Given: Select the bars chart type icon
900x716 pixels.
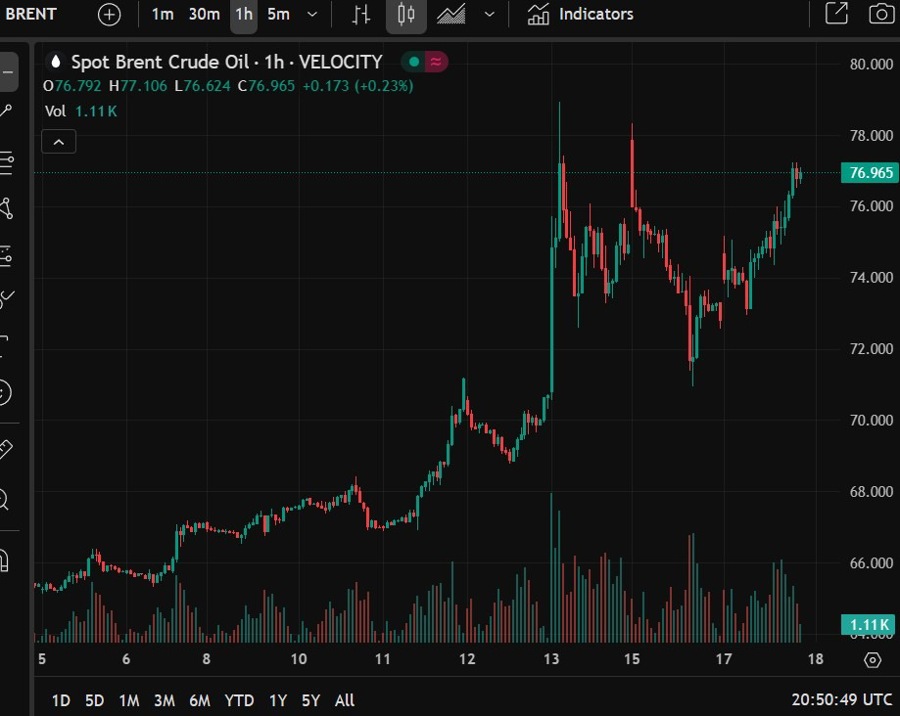Looking at the screenshot, I should click(361, 15).
